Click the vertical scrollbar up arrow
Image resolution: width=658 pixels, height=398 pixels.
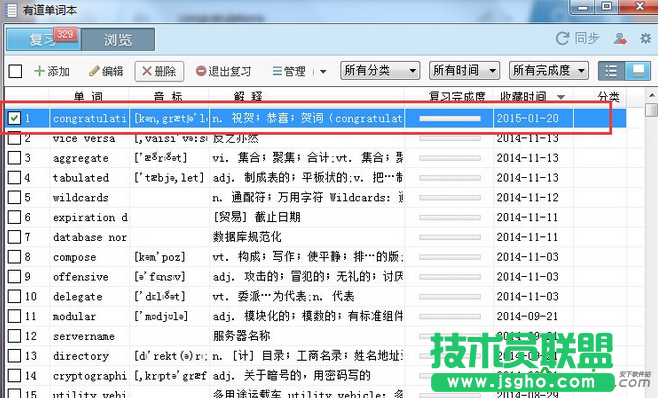pyautogui.click(x=652, y=95)
